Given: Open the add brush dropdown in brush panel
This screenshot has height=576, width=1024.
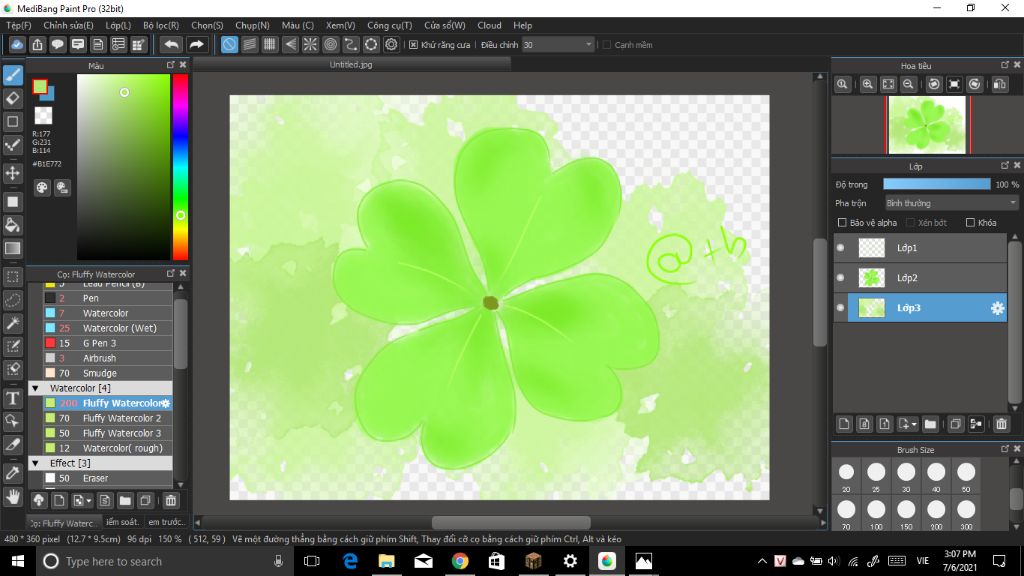Looking at the screenshot, I should pyautogui.click(x=88, y=501).
